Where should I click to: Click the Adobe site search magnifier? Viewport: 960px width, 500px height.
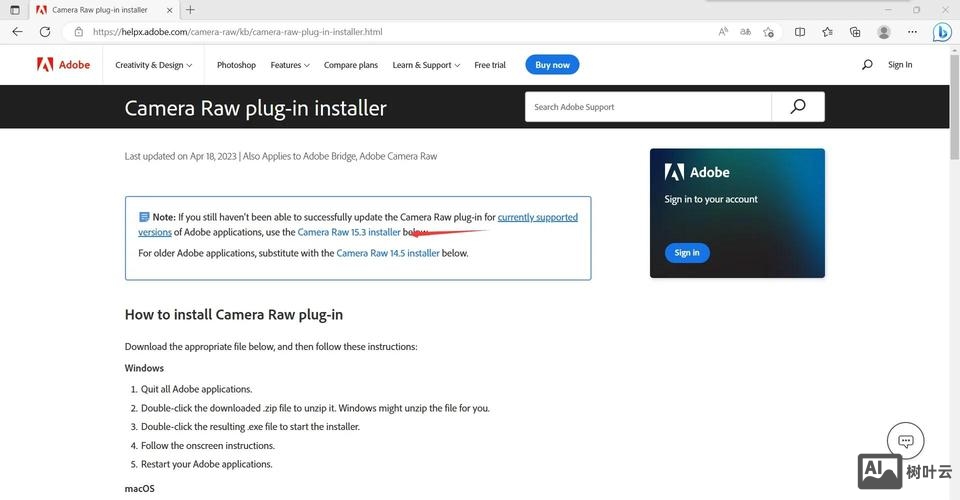point(866,65)
